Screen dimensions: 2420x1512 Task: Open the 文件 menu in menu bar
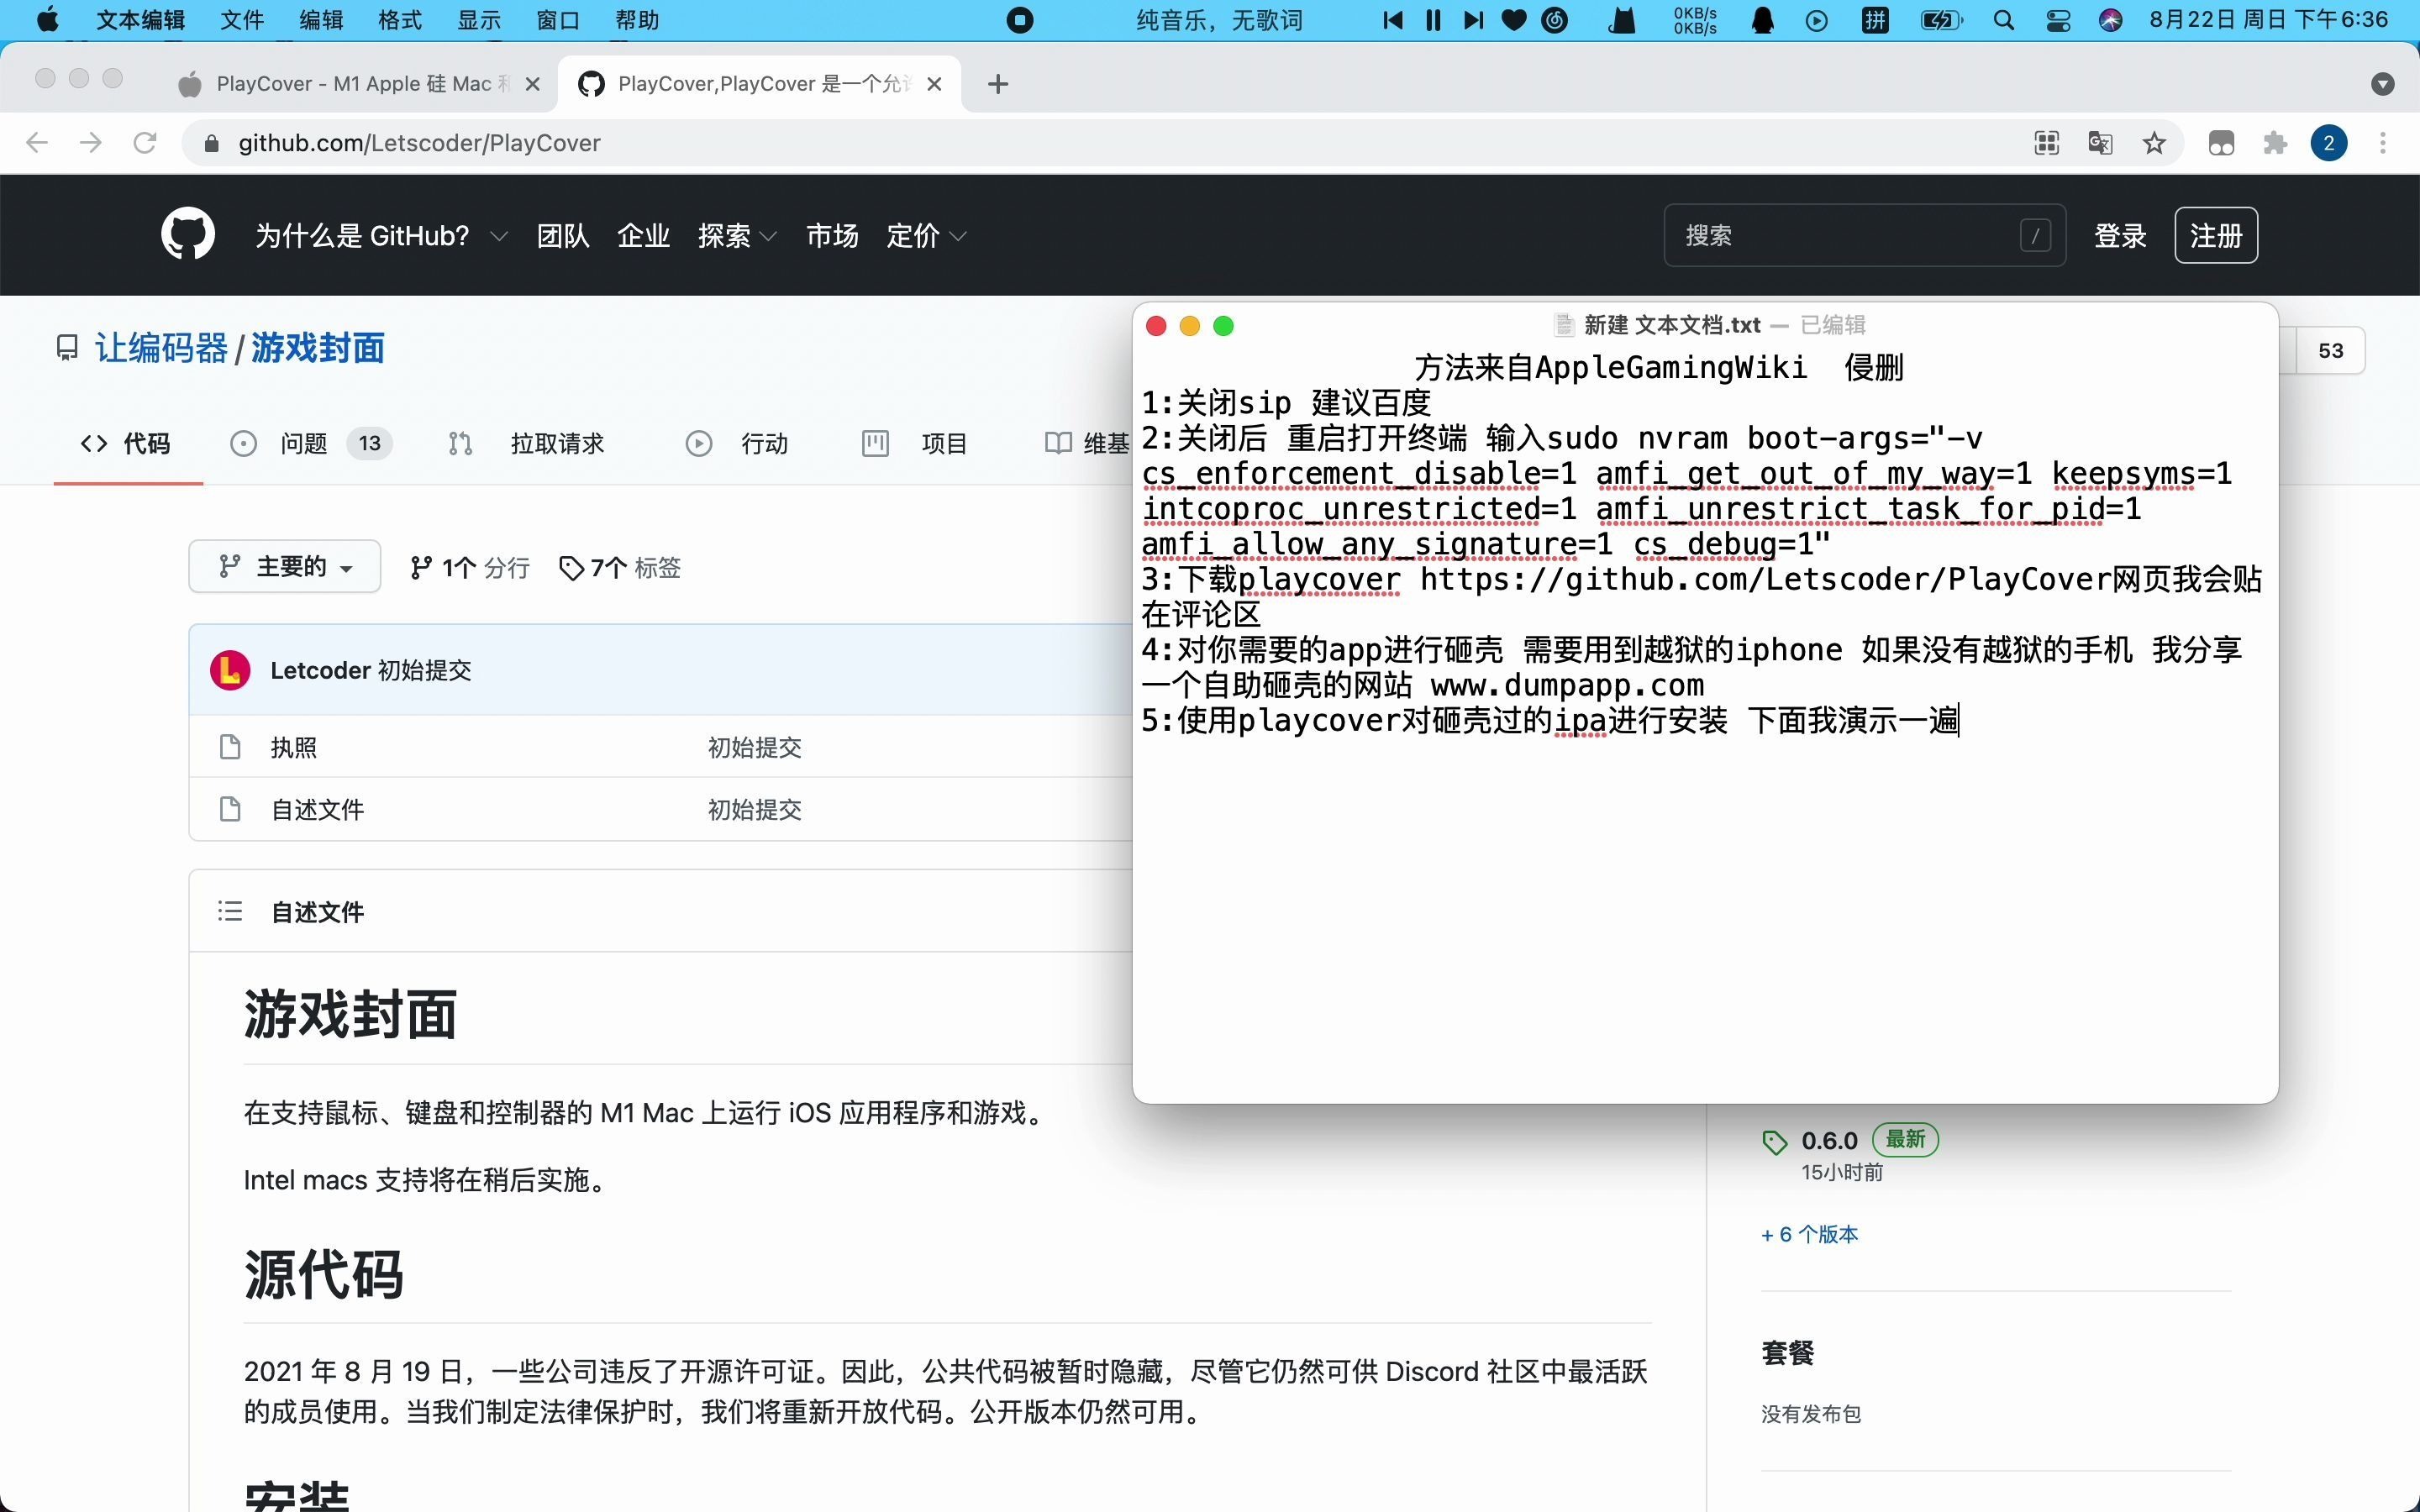click(241, 20)
